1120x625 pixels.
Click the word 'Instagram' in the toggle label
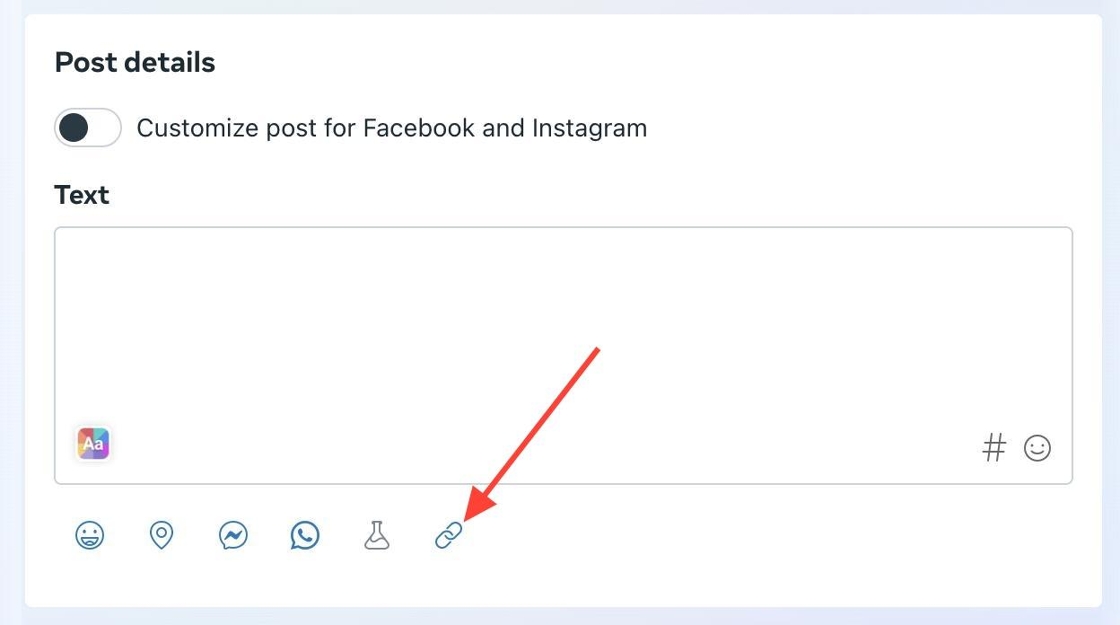(589, 129)
